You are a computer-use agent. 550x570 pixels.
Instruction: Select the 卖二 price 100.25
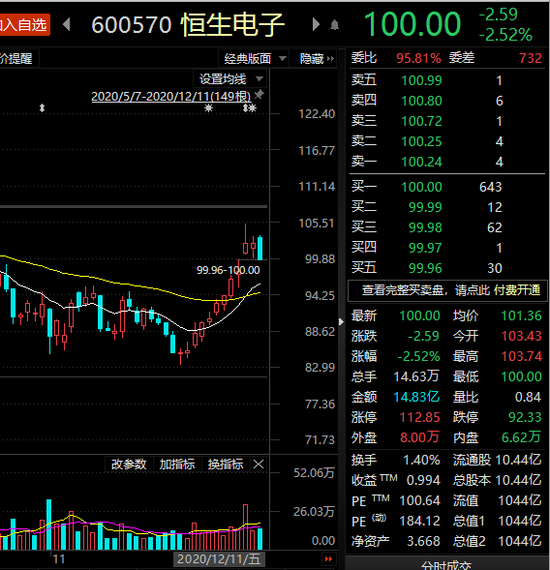pyautogui.click(x=421, y=141)
